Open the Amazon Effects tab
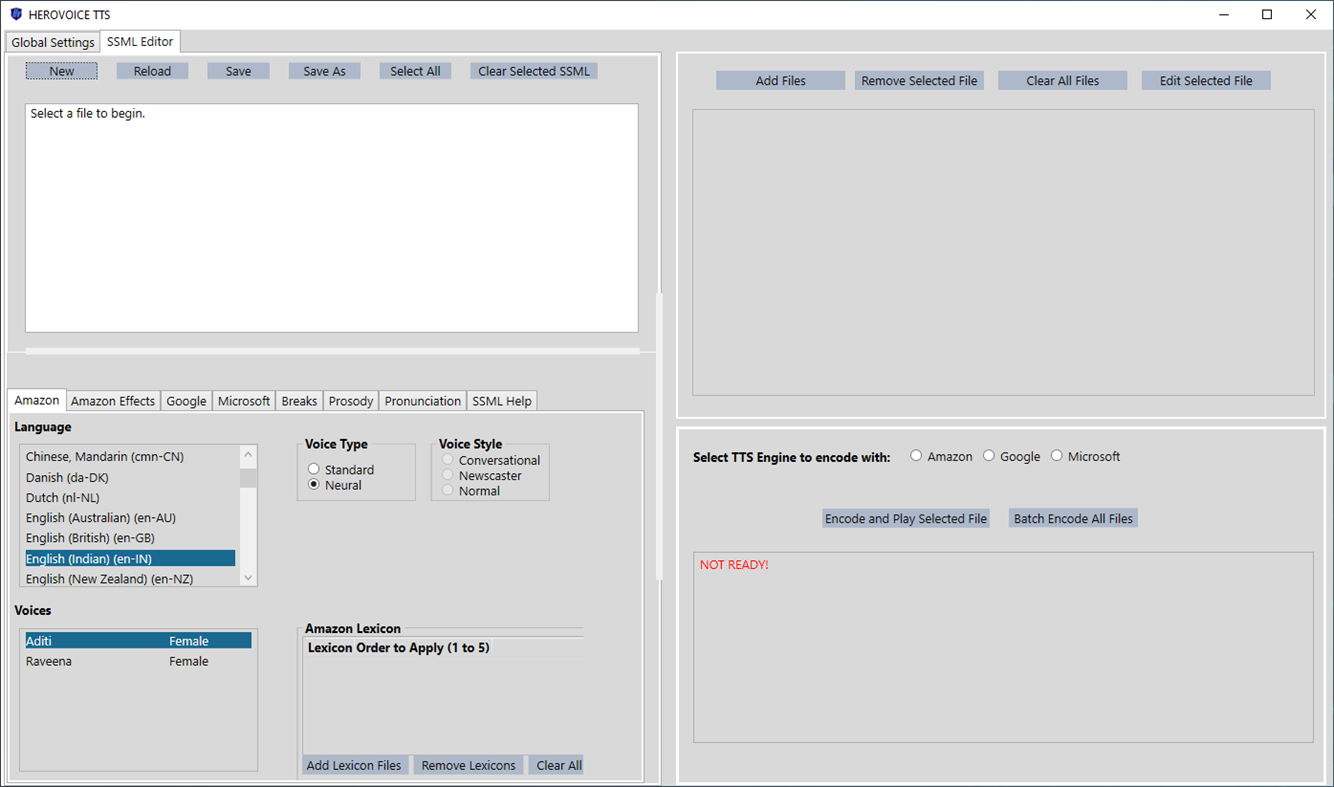This screenshot has width=1334, height=787. tap(112, 400)
